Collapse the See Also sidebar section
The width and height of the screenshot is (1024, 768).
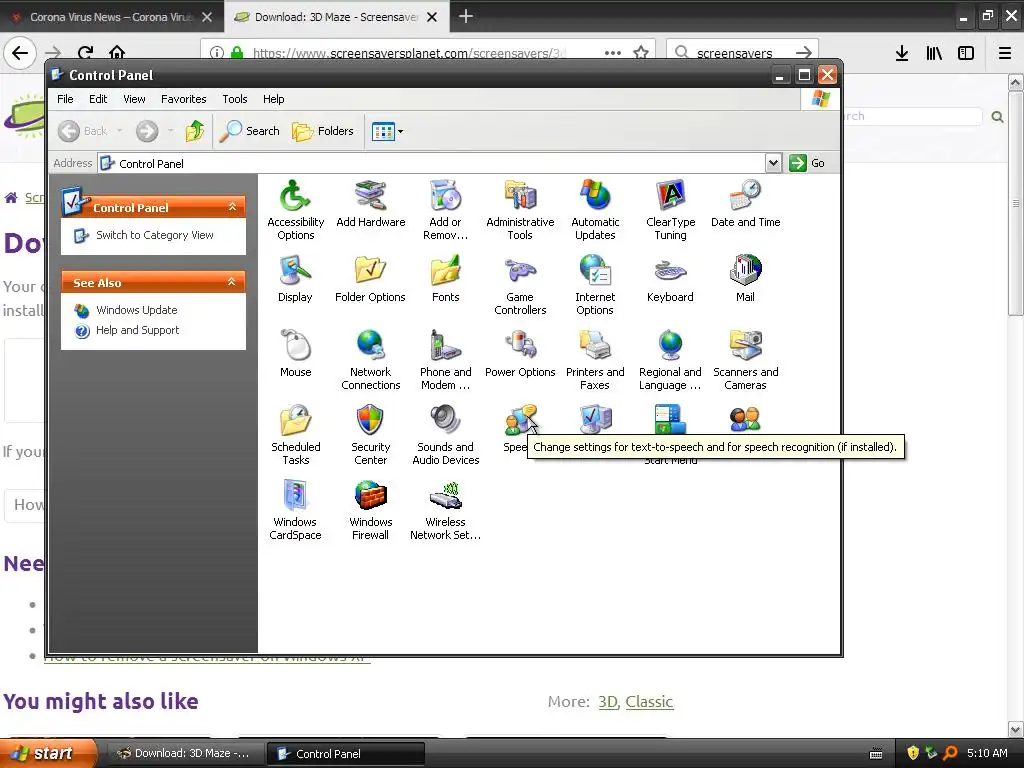[231, 282]
